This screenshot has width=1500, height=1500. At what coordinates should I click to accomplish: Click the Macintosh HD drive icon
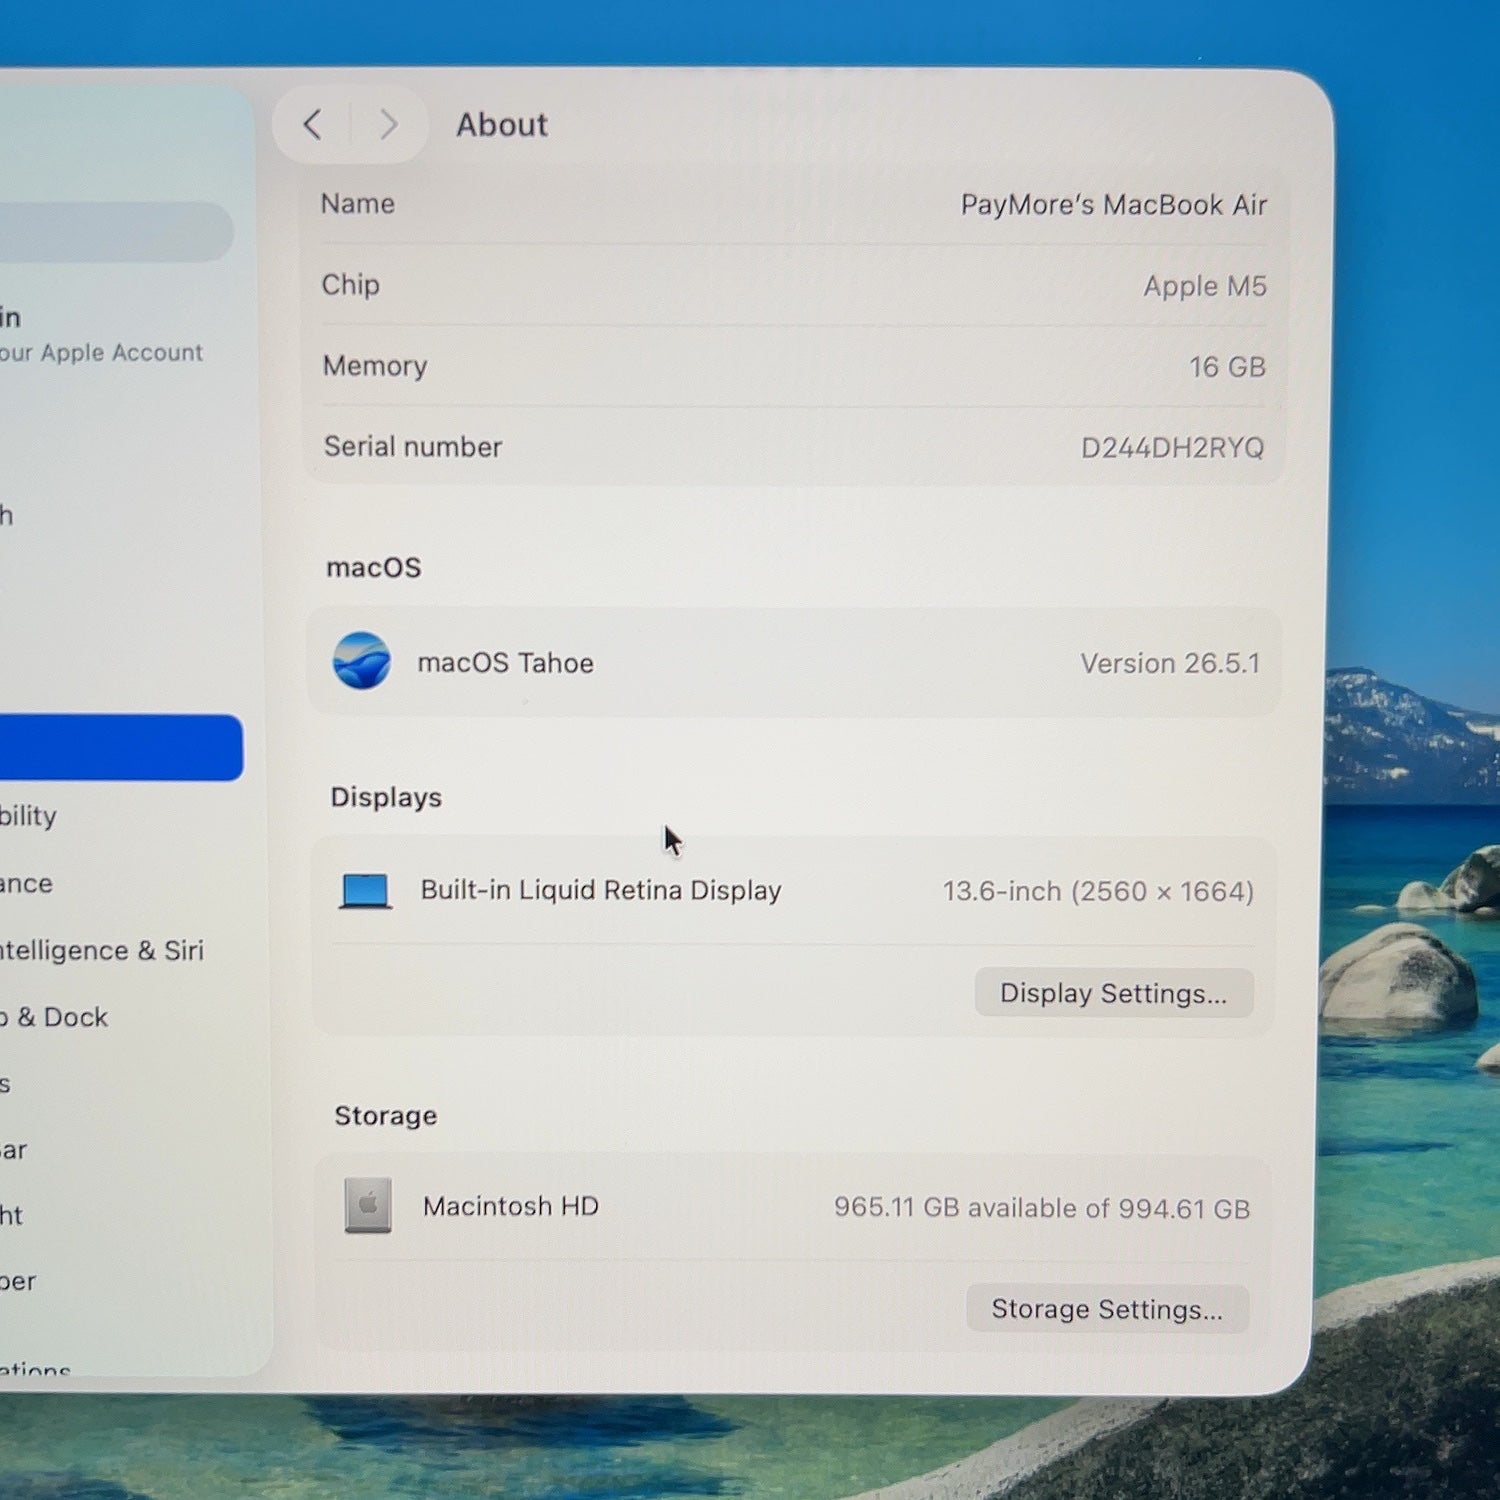pyautogui.click(x=368, y=1205)
